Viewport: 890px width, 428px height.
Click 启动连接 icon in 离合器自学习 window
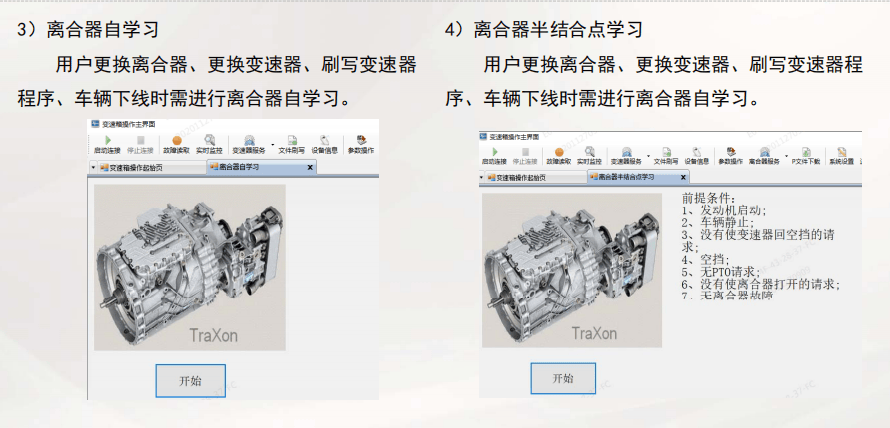(x=107, y=144)
